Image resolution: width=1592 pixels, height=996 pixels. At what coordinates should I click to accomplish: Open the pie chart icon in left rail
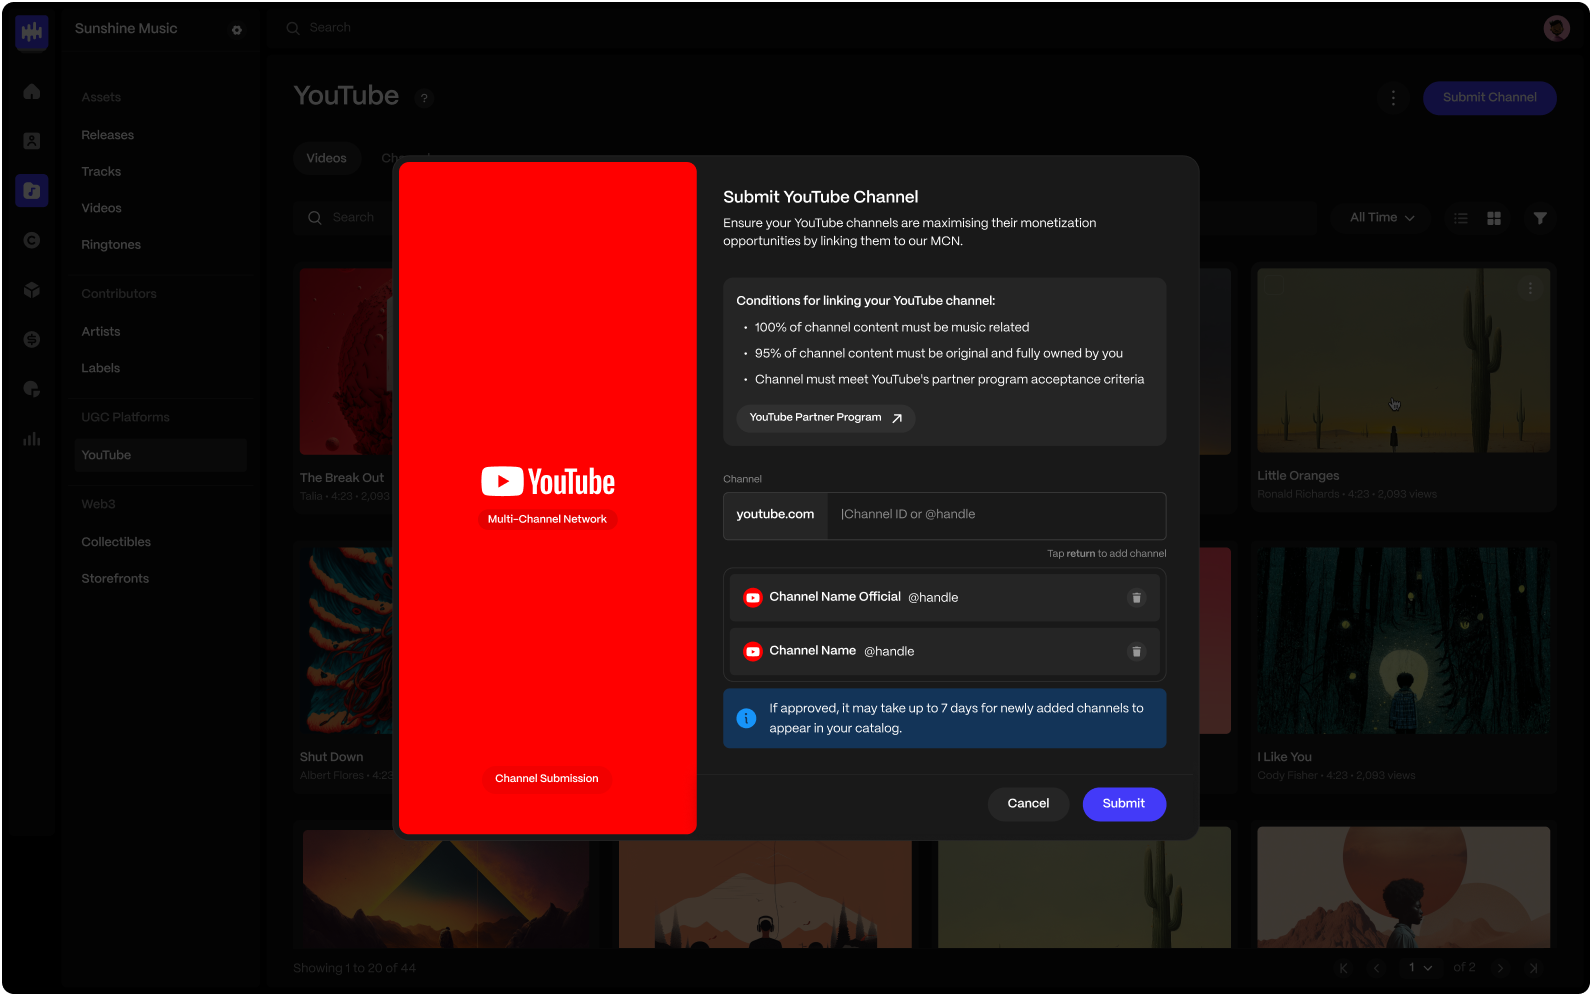[x=32, y=389]
